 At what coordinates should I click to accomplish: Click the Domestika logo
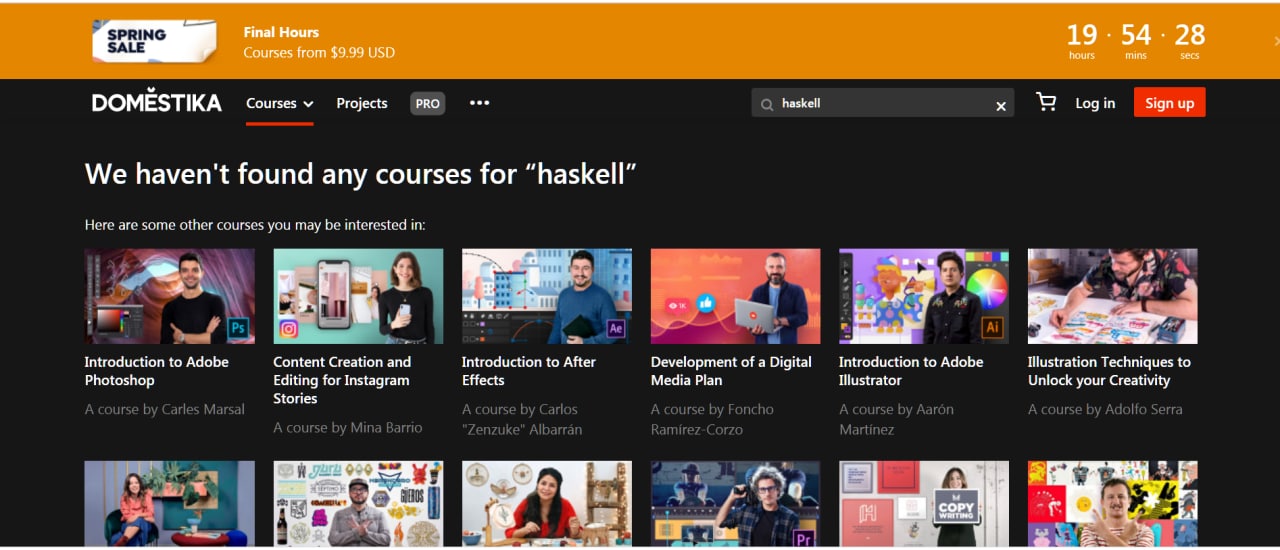(157, 102)
